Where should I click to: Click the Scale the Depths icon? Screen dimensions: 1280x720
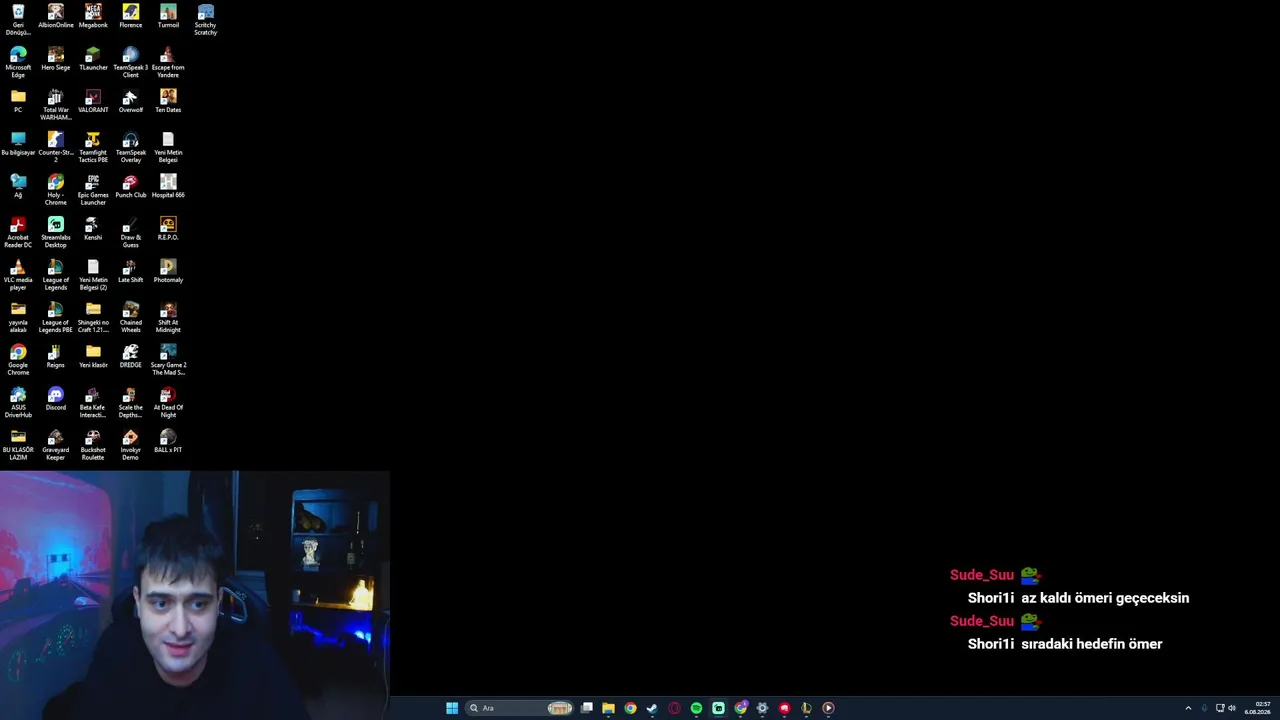131,401
